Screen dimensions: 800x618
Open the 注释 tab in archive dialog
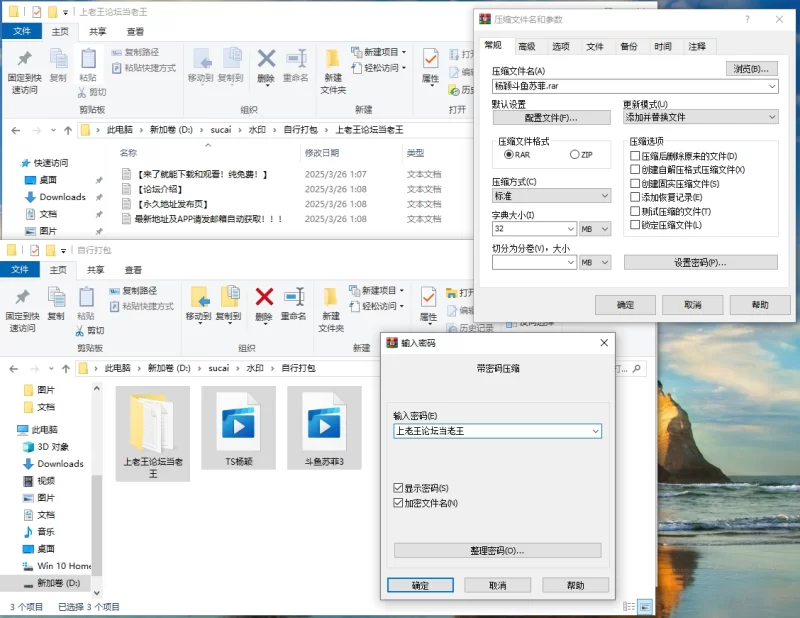tap(697, 46)
